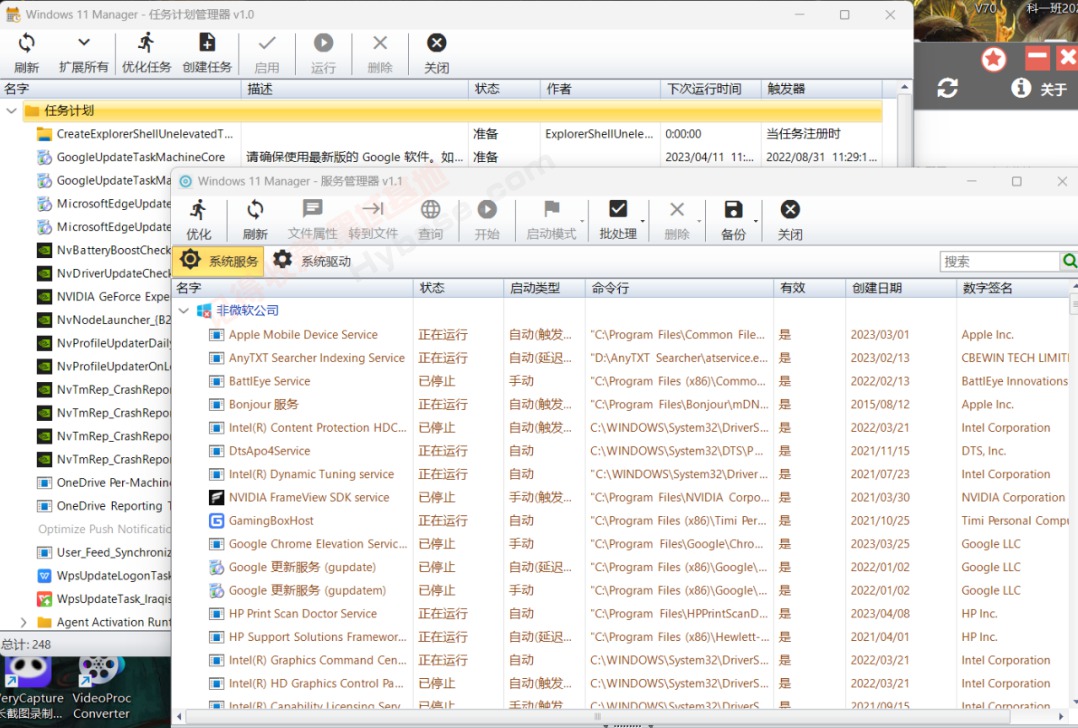1078x728 pixels.
Task: Collapse the 非微软公司 group
Action: tap(184, 311)
